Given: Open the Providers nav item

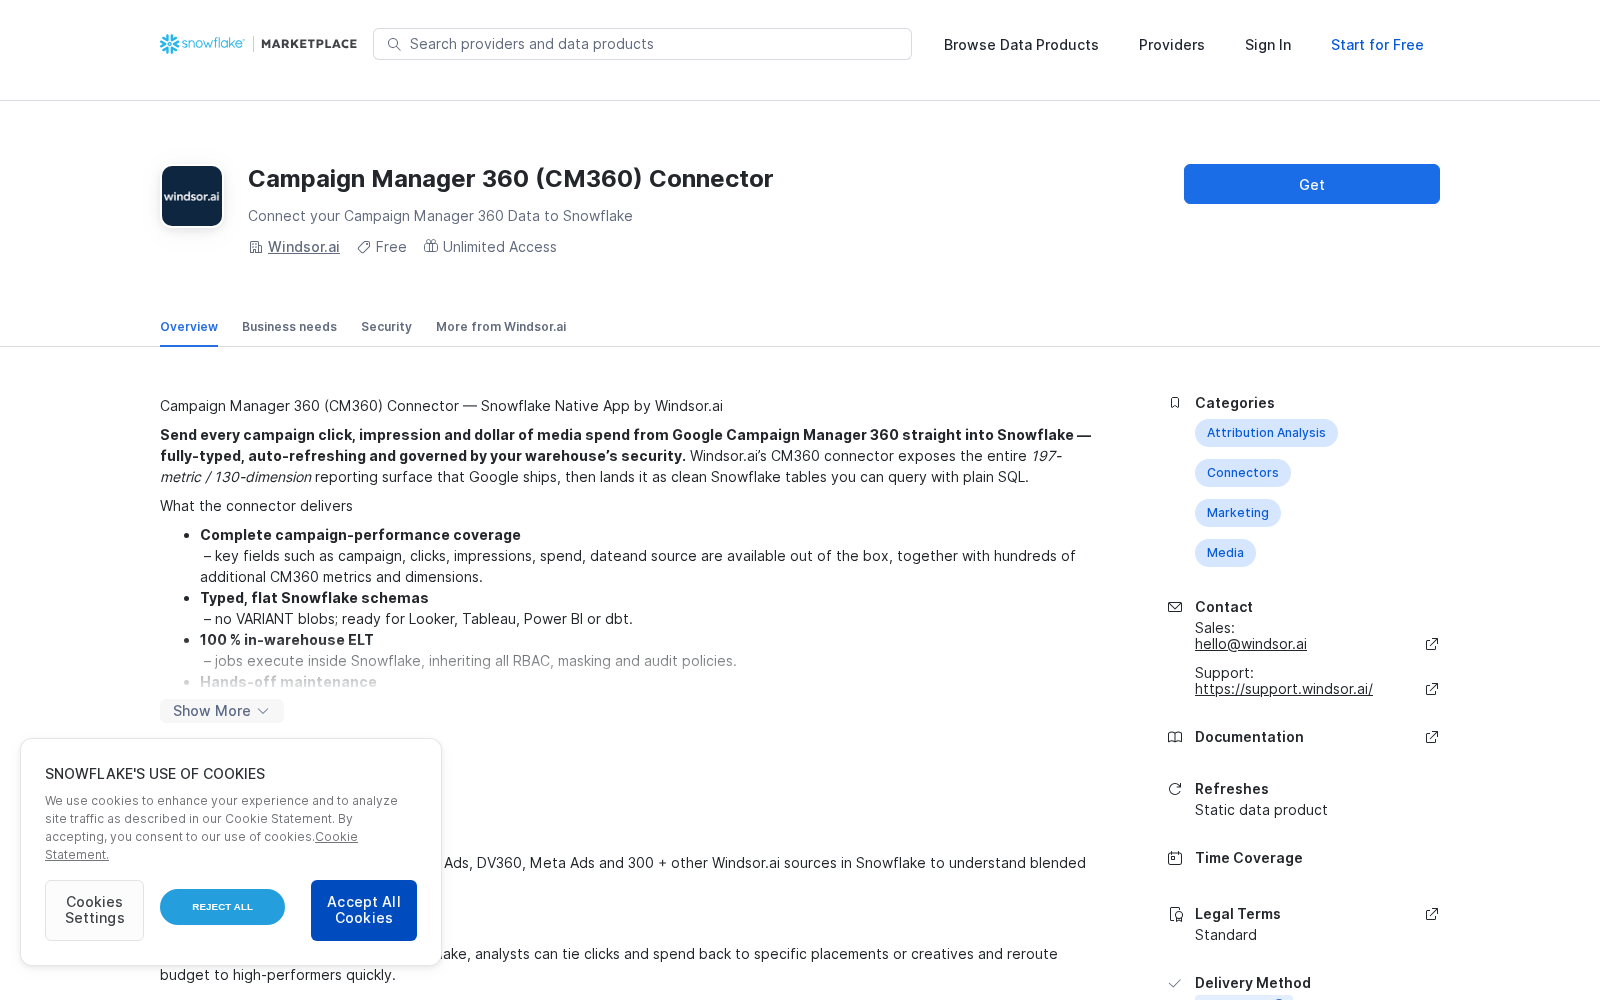Looking at the screenshot, I should click(1172, 45).
